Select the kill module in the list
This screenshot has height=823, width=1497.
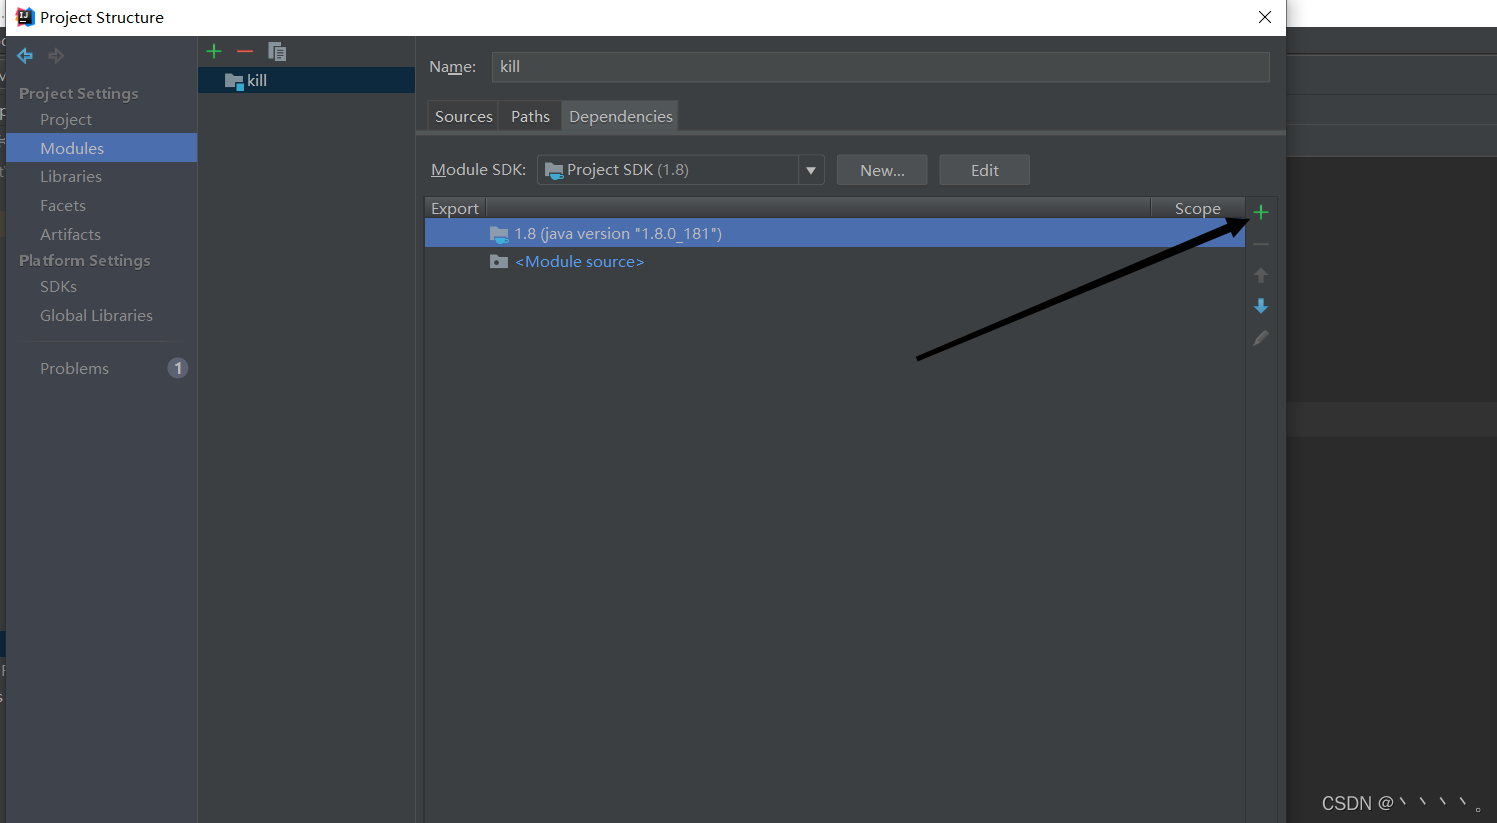click(306, 80)
